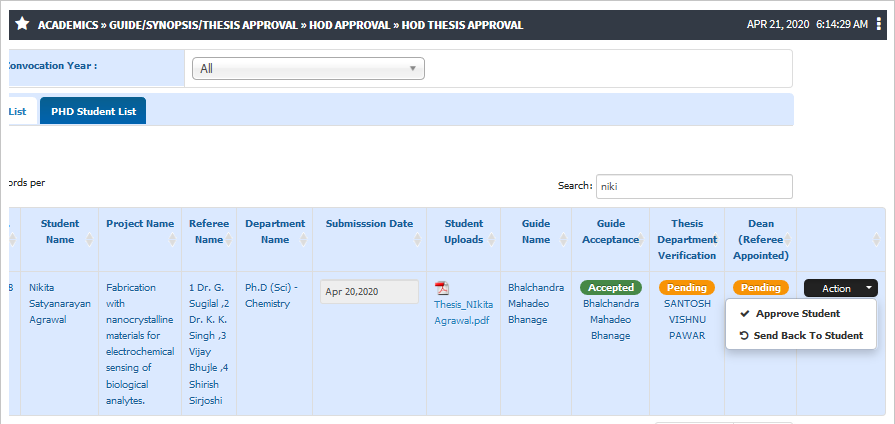Sort by Student Uploads column arrows
Image resolution: width=895 pixels, height=424 pixels.
tap(491, 240)
